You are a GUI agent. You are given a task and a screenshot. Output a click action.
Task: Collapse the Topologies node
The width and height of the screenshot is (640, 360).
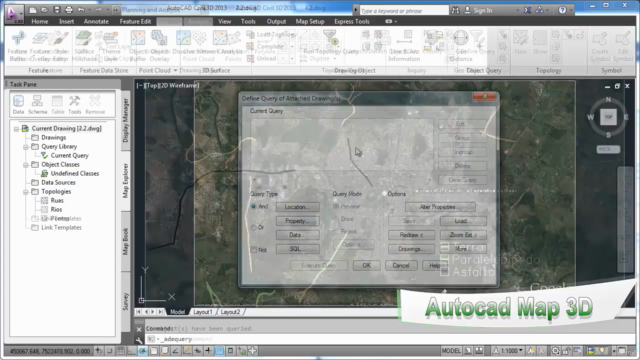click(25, 191)
